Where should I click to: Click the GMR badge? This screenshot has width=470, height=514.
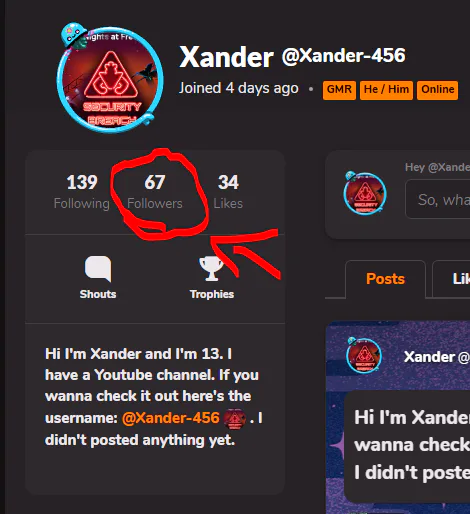click(x=339, y=90)
